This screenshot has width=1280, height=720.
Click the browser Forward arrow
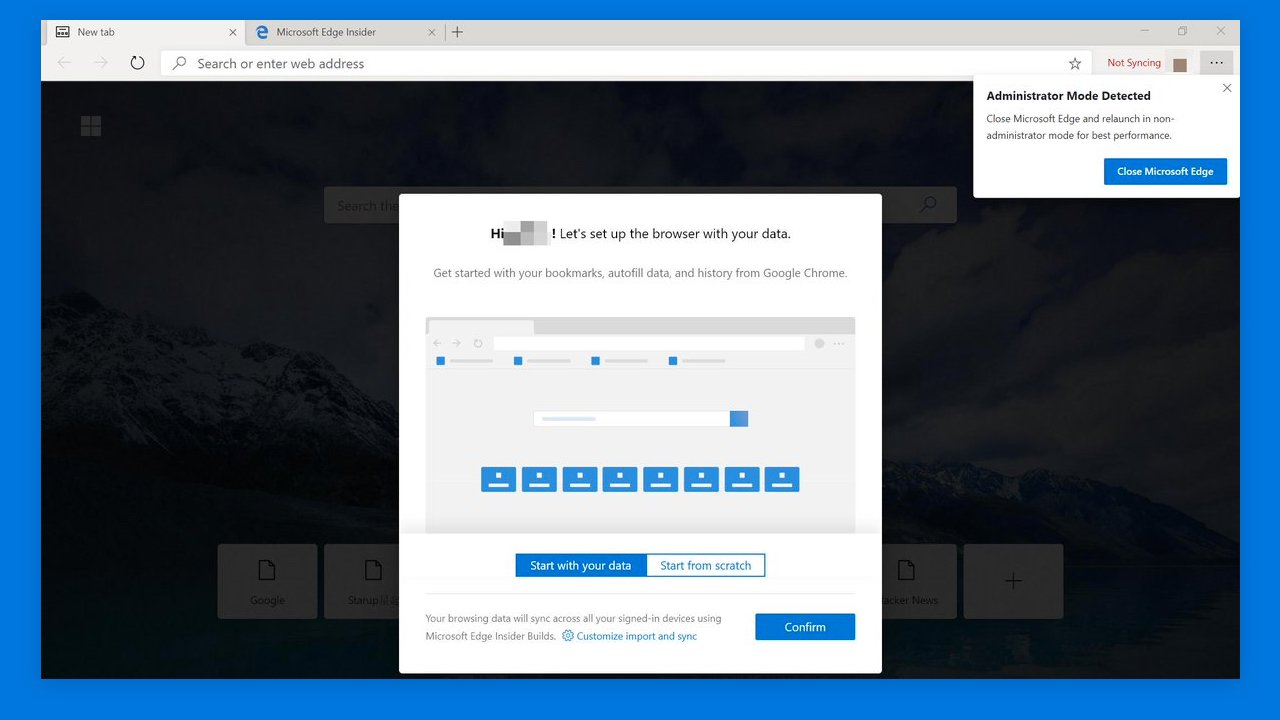tap(100, 63)
